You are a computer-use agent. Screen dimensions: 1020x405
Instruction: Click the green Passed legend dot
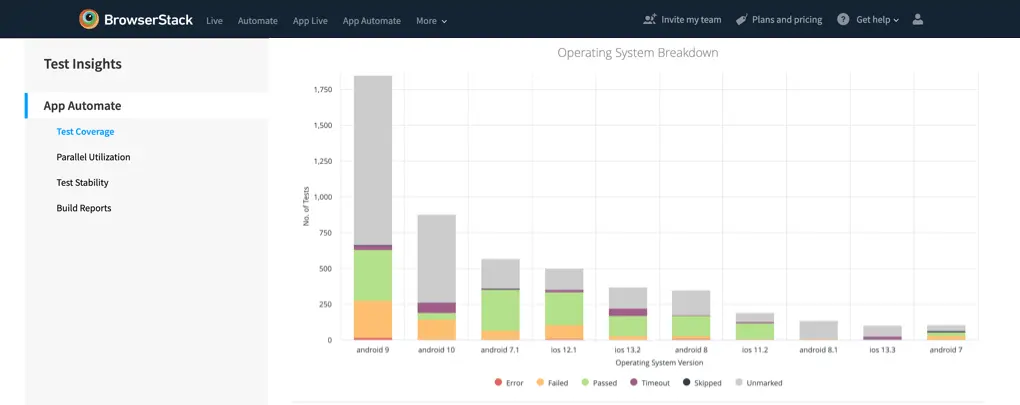pyautogui.click(x=585, y=383)
